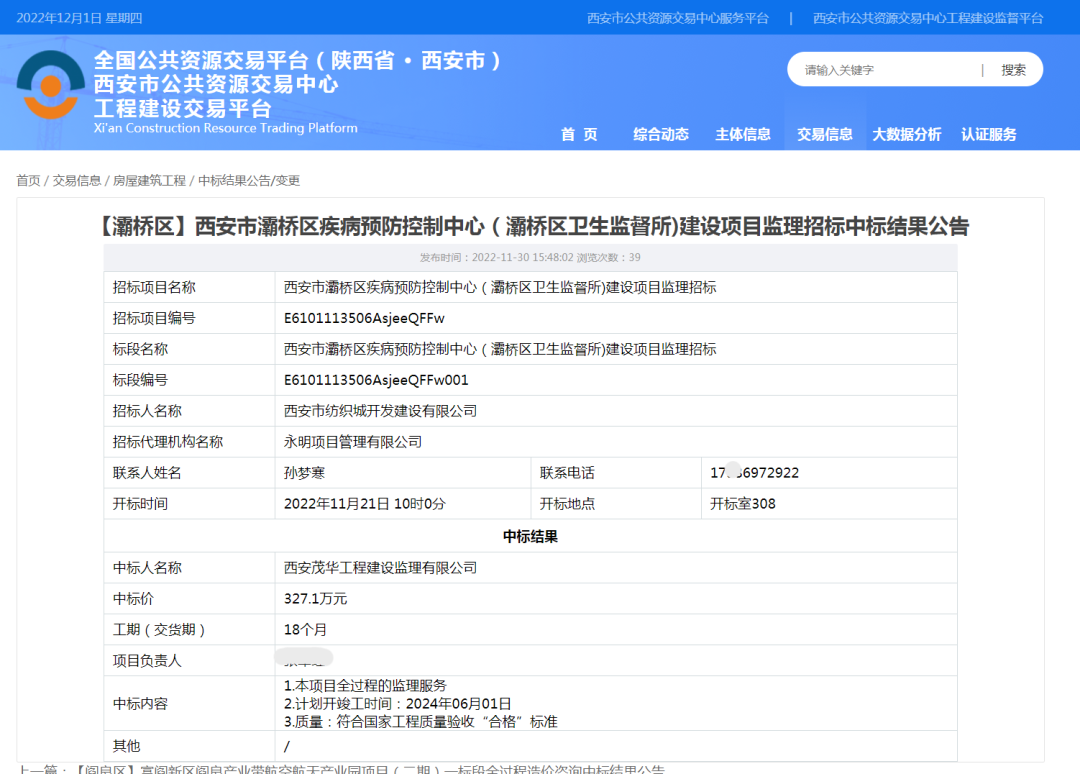This screenshot has width=1080, height=774.
Task: Click the 其他 row label
Action: coord(126,746)
